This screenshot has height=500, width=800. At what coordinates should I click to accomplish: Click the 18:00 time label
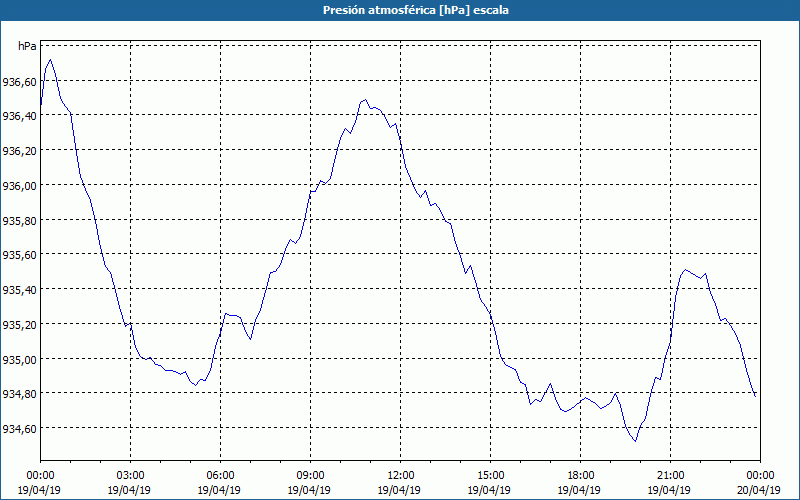pos(581,476)
